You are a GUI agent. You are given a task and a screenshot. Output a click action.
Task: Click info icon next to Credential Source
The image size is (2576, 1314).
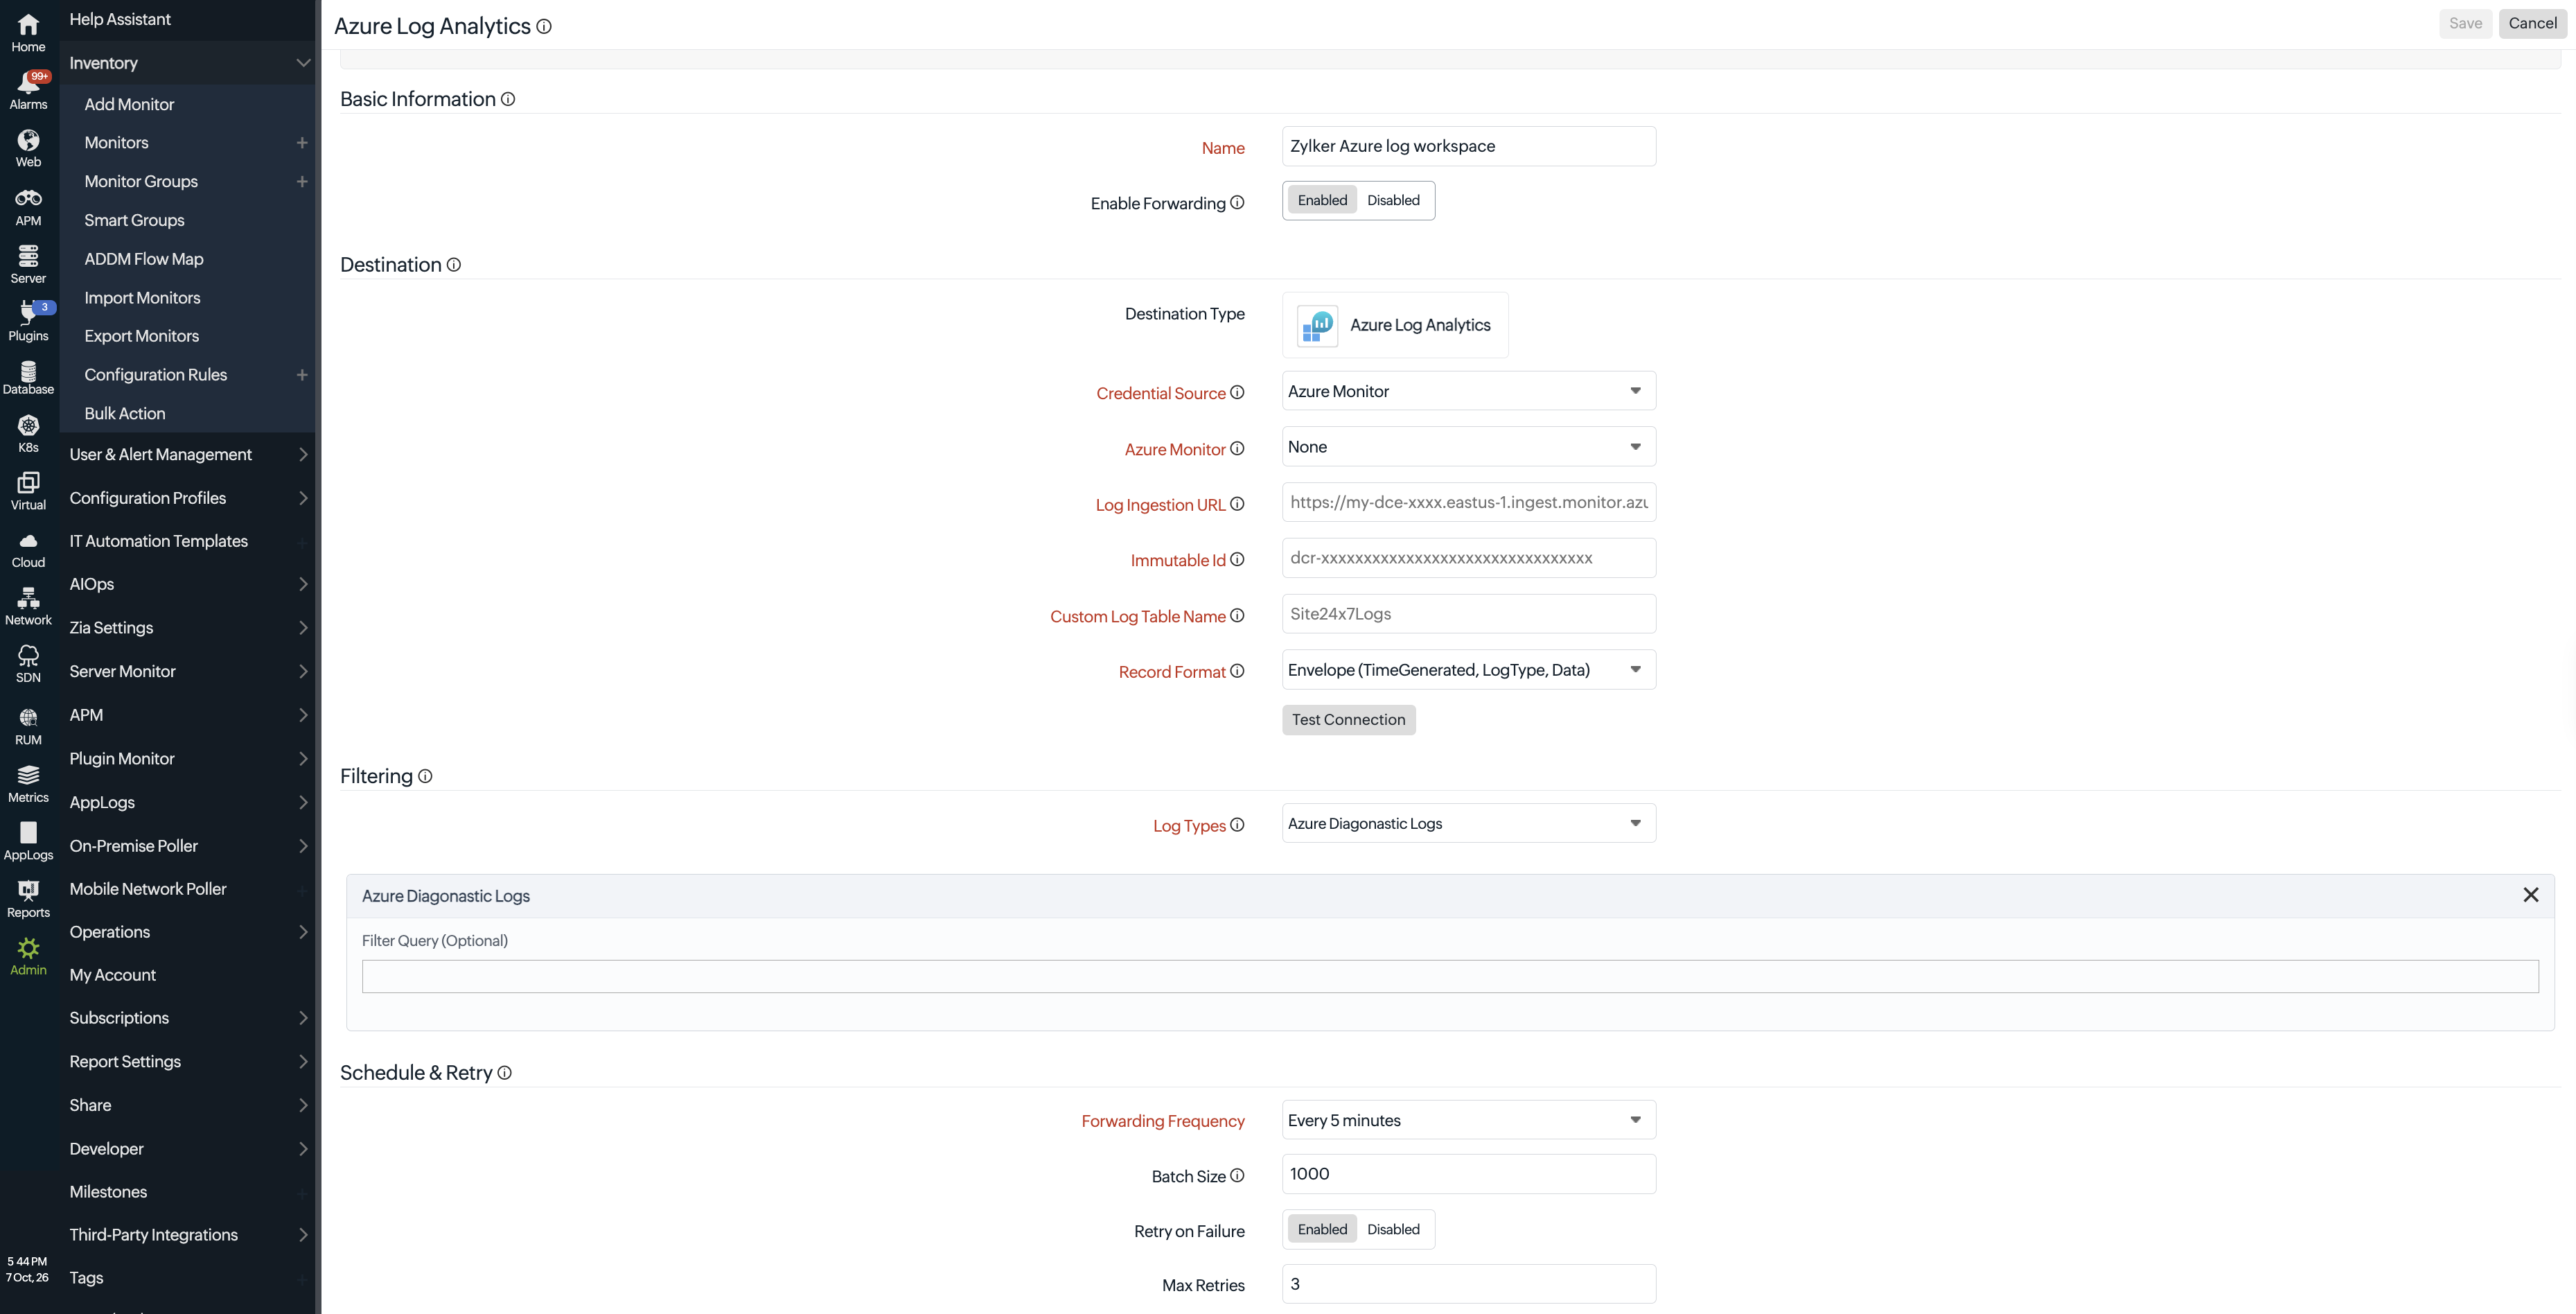(1237, 392)
